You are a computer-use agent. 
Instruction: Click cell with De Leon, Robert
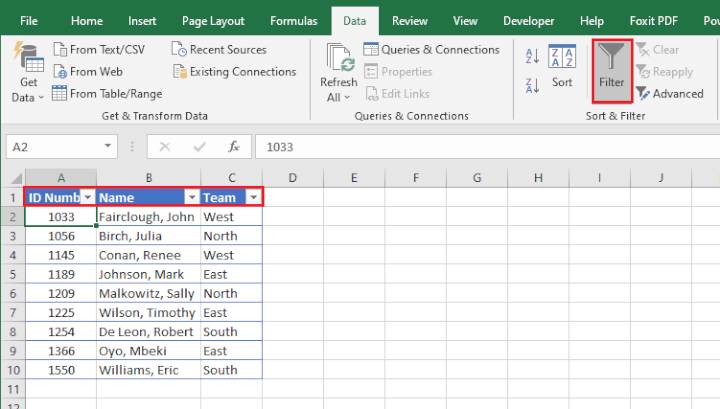148,332
